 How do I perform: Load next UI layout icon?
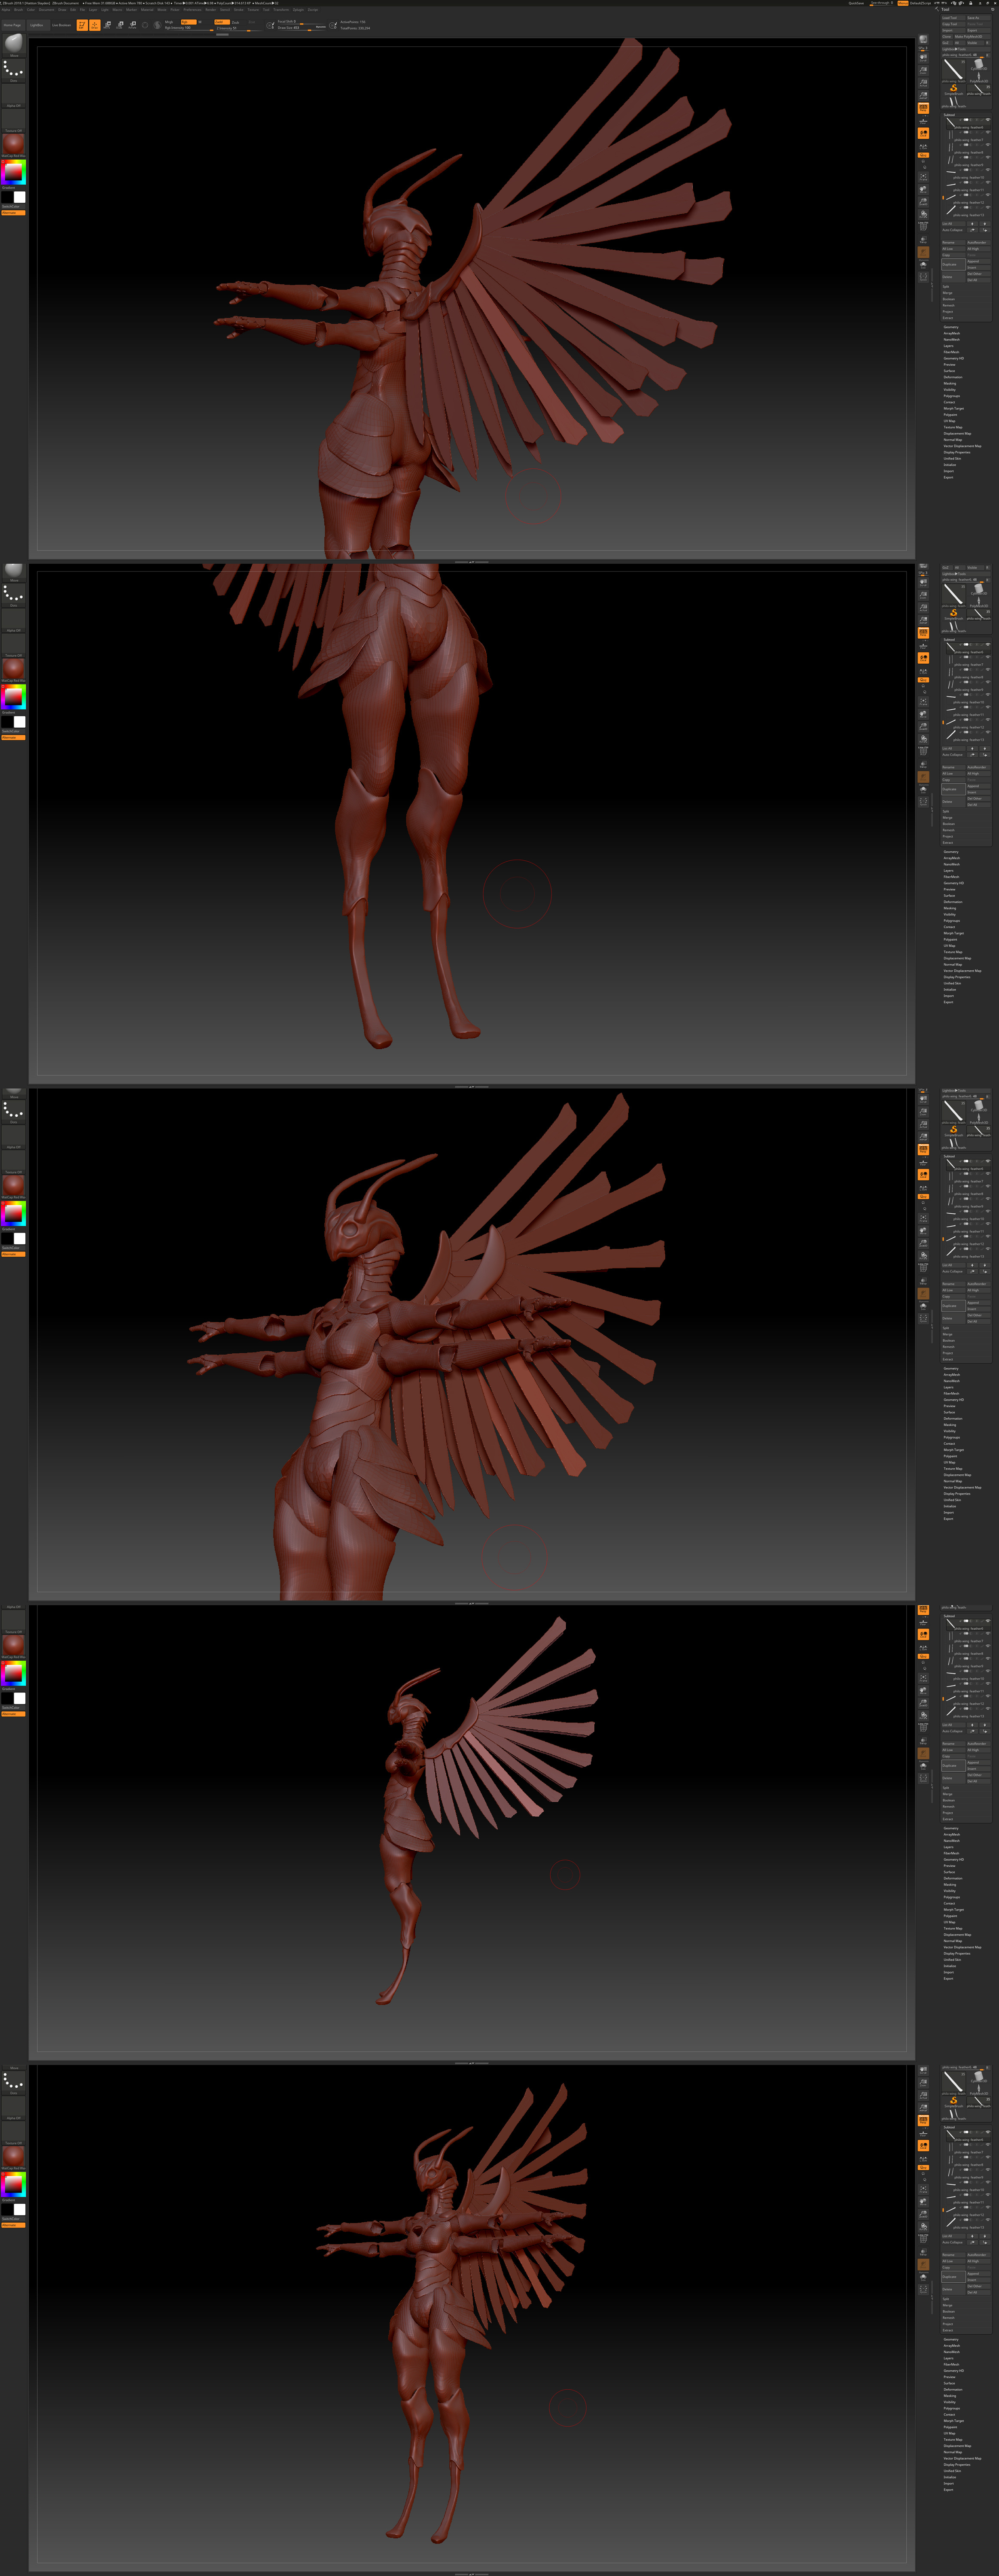(x=961, y=3)
